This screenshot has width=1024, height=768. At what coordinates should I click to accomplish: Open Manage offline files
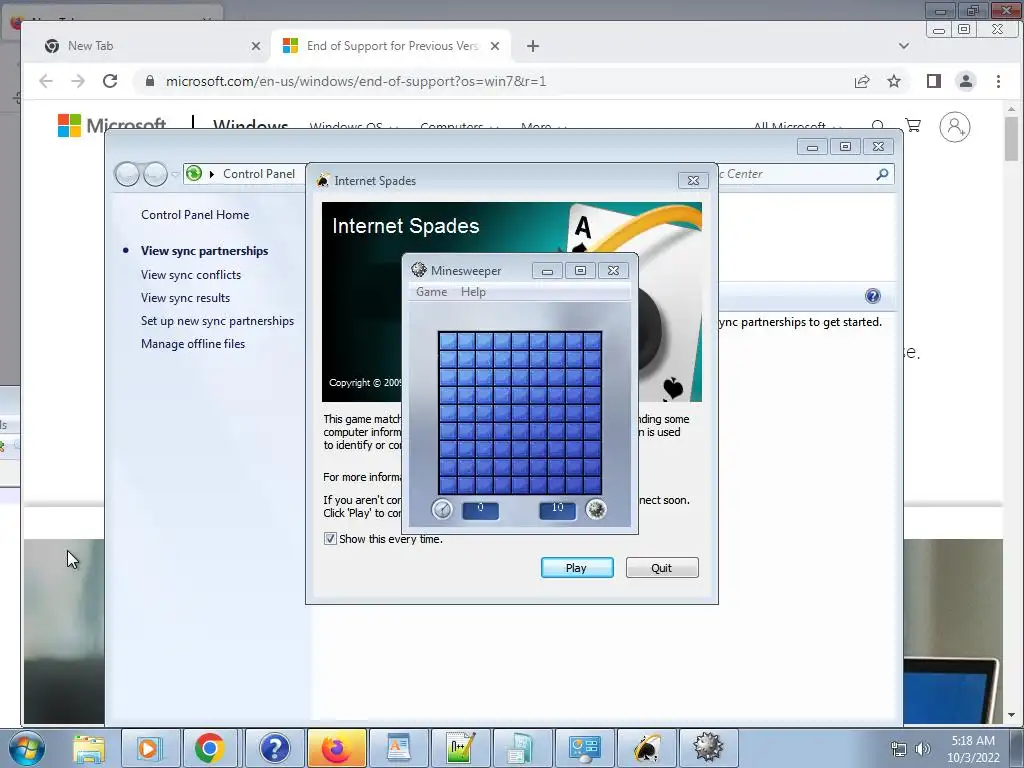(193, 344)
